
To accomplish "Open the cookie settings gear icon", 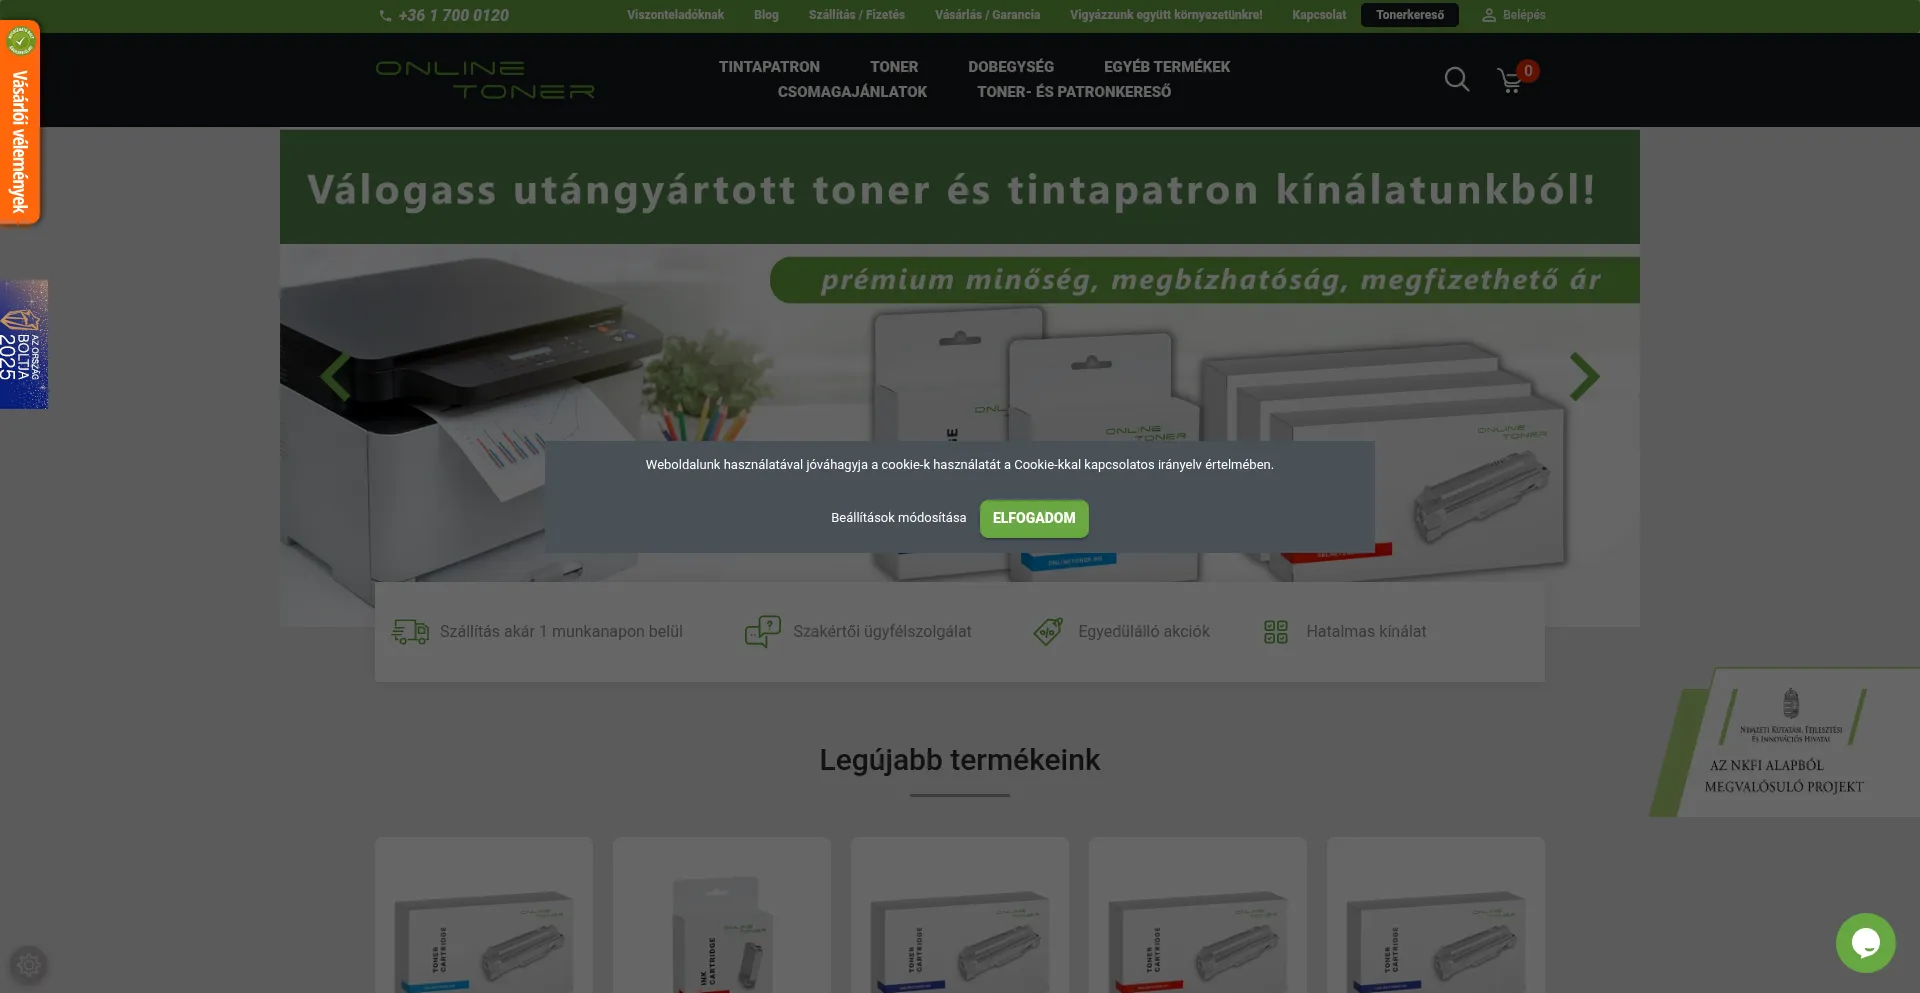I will pos(29,965).
